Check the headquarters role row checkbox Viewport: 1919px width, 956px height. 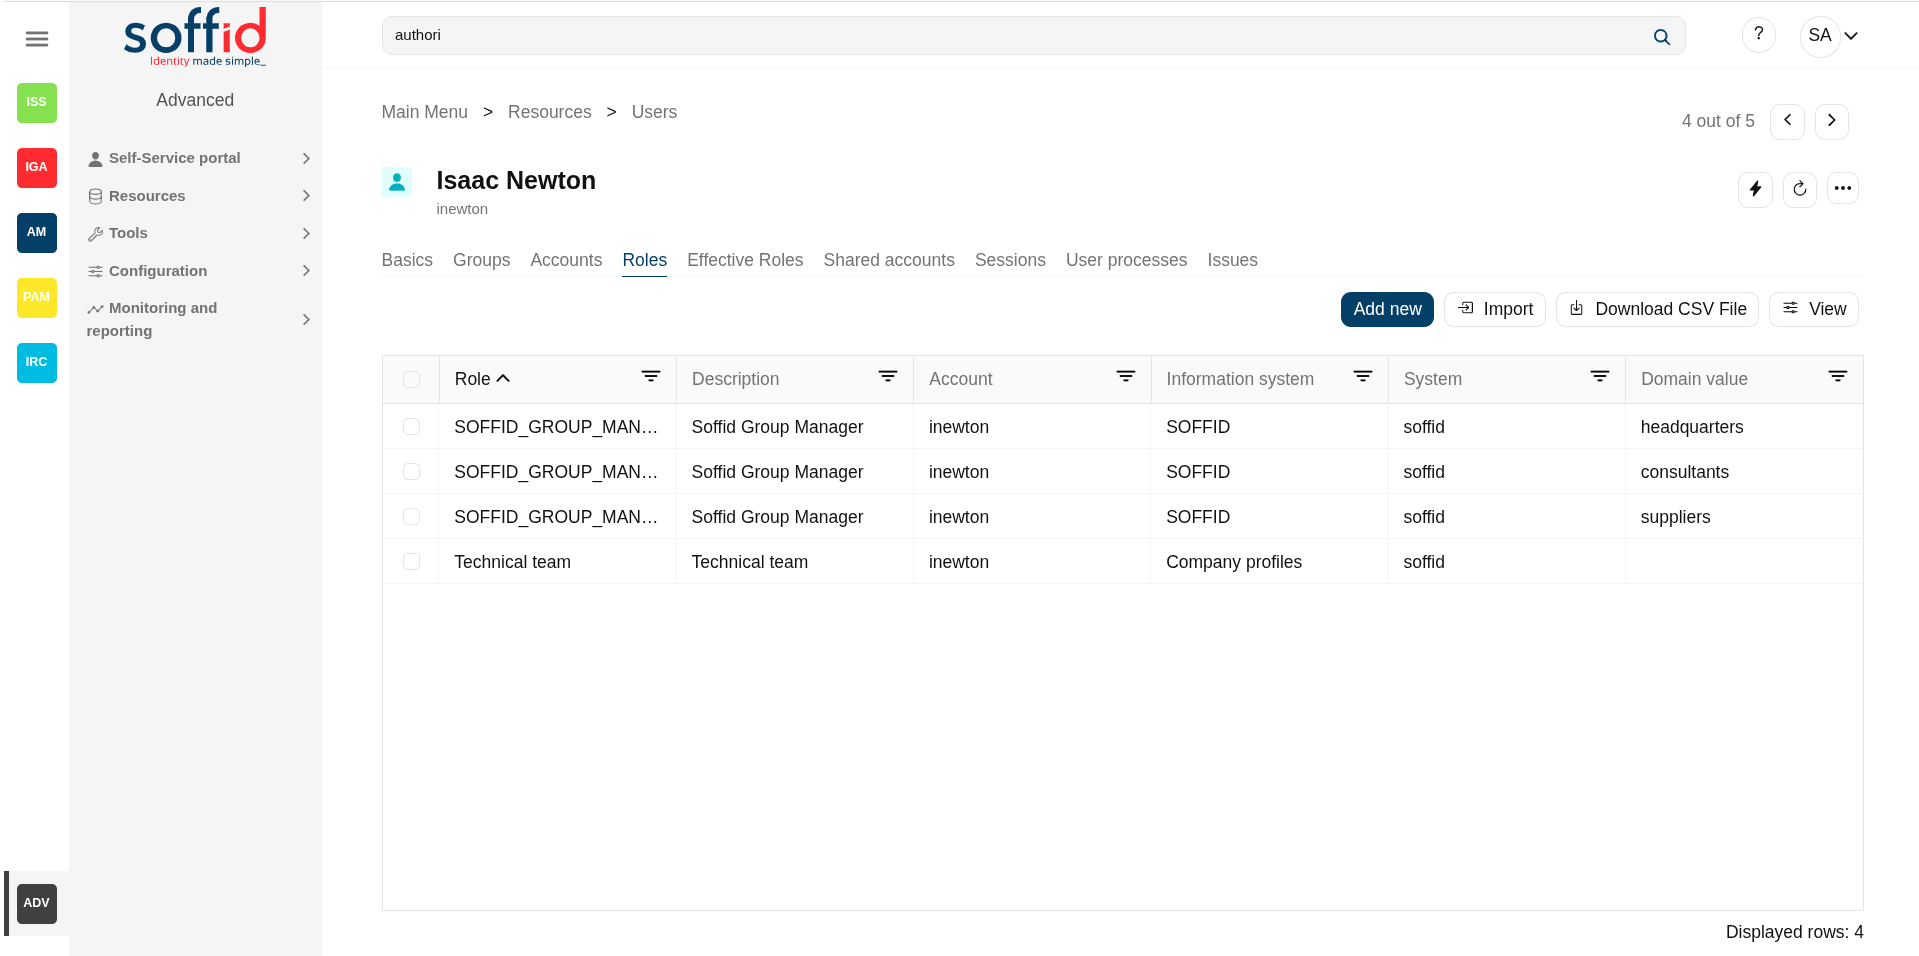pos(411,427)
